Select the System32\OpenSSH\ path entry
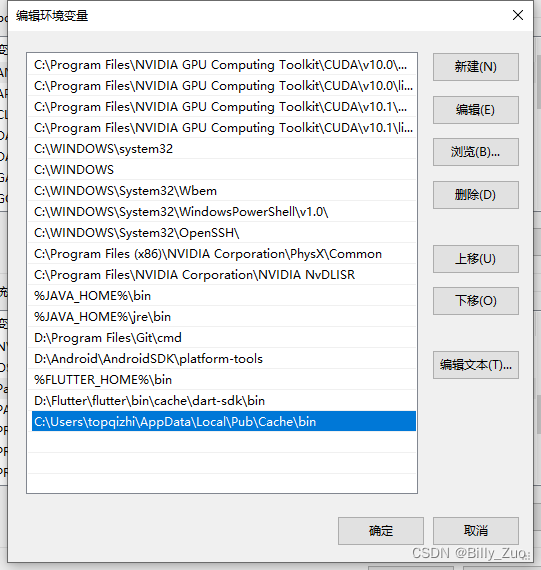541x570 pixels. tap(222, 233)
